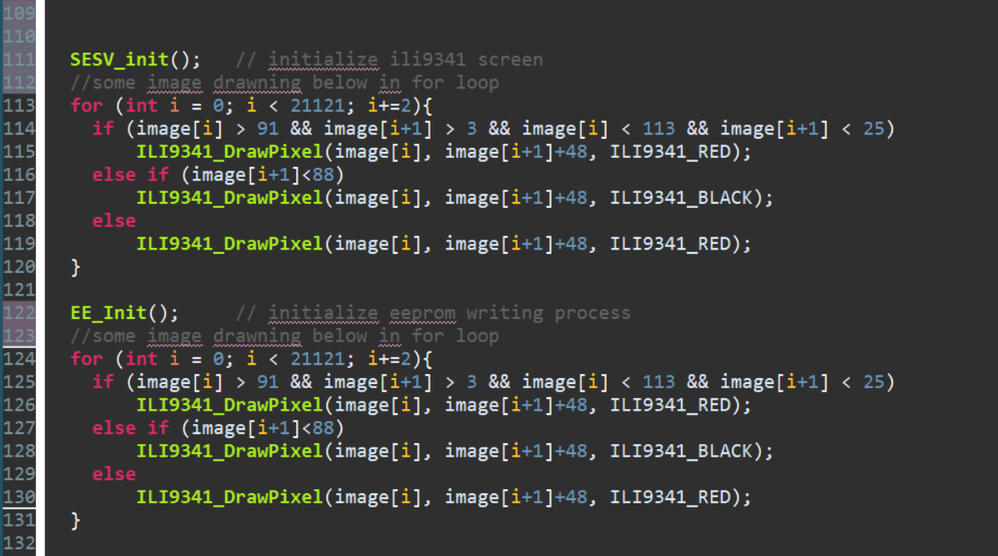The height and width of the screenshot is (556, 998).
Task: Click ILI9341_DrawPixel on line 119
Action: pos(229,243)
